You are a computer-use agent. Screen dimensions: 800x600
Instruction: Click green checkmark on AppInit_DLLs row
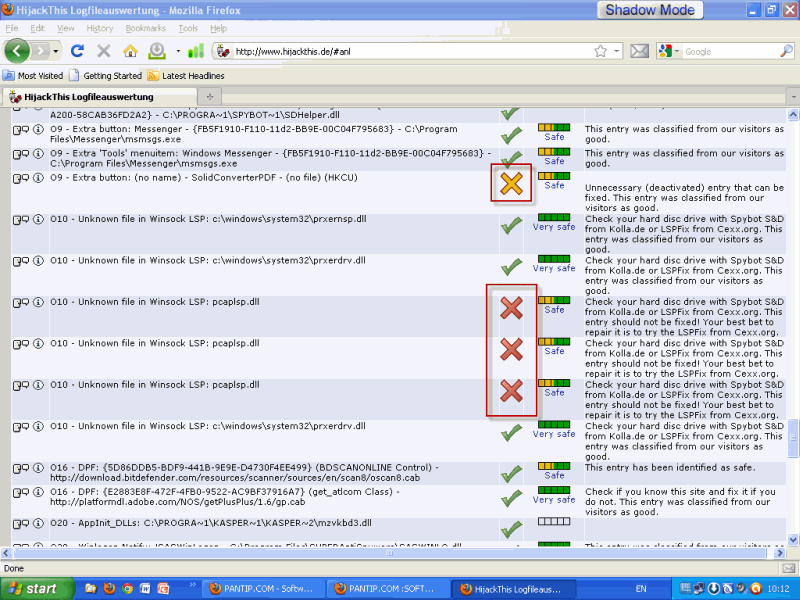pos(511,529)
